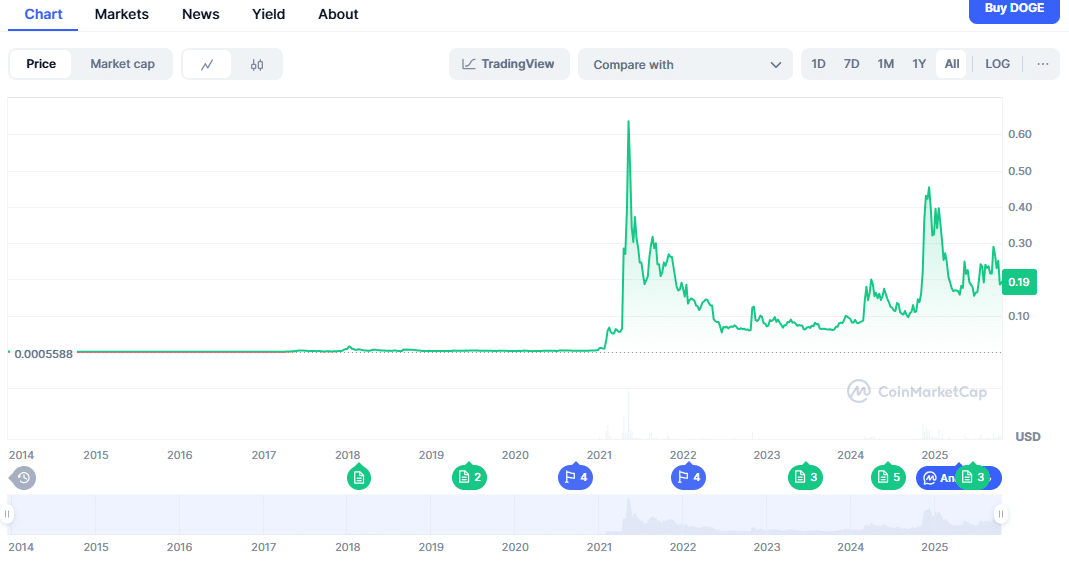
Task: Select the 1Y time range
Action: 919,64
